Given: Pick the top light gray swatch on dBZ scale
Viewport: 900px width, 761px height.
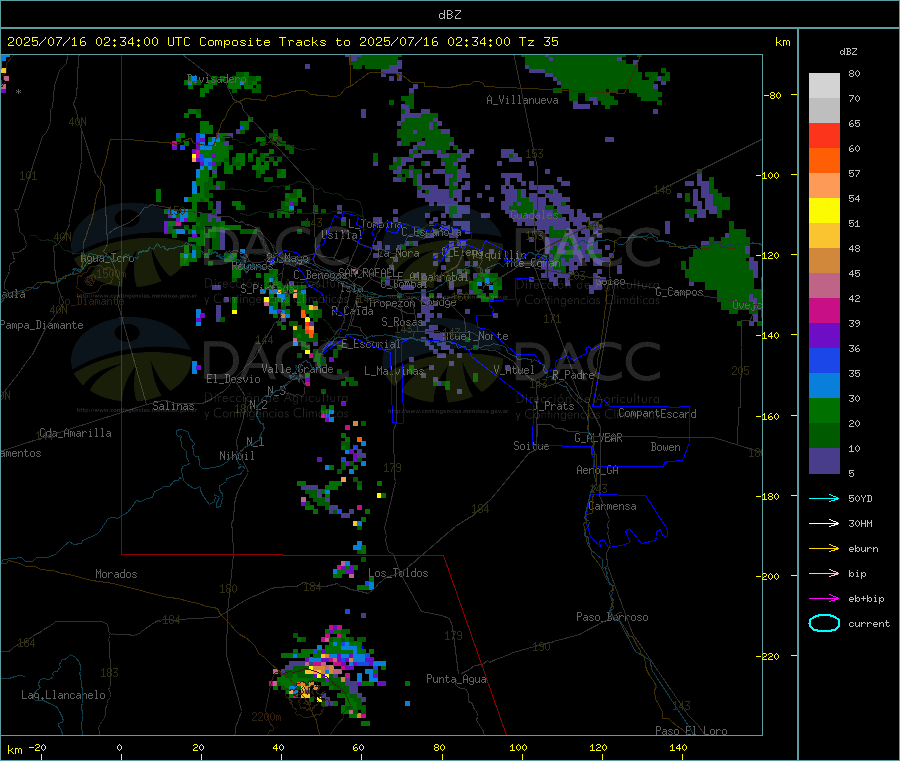Looking at the screenshot, I should [x=824, y=86].
